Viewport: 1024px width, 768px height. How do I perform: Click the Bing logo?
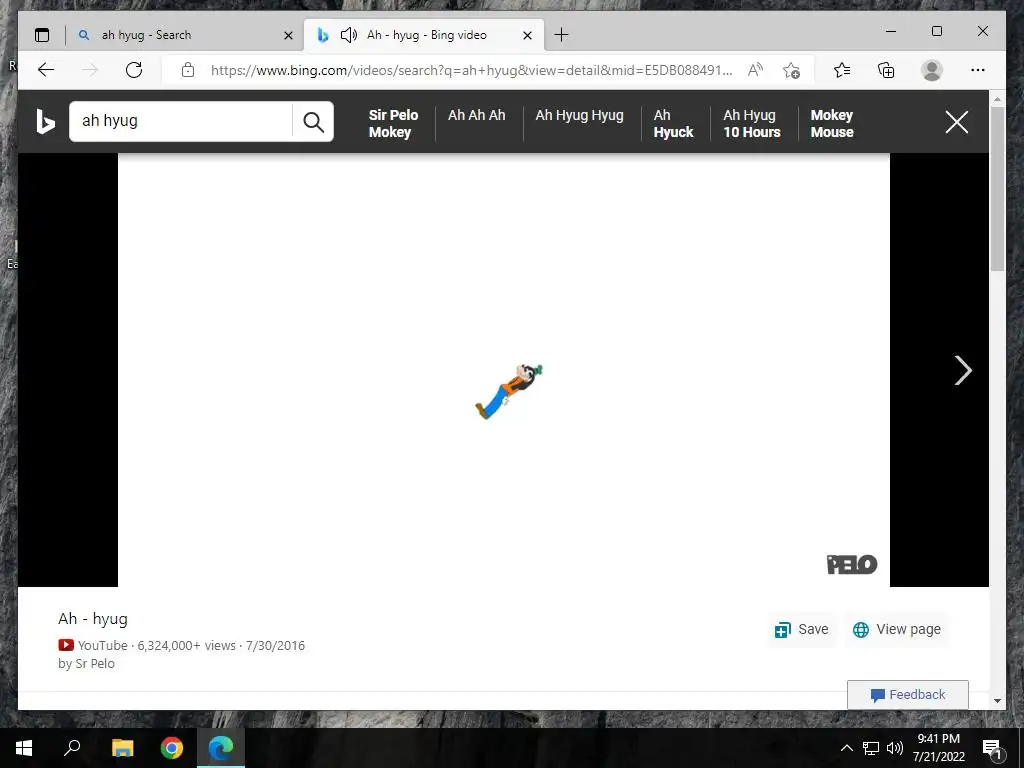click(x=45, y=121)
